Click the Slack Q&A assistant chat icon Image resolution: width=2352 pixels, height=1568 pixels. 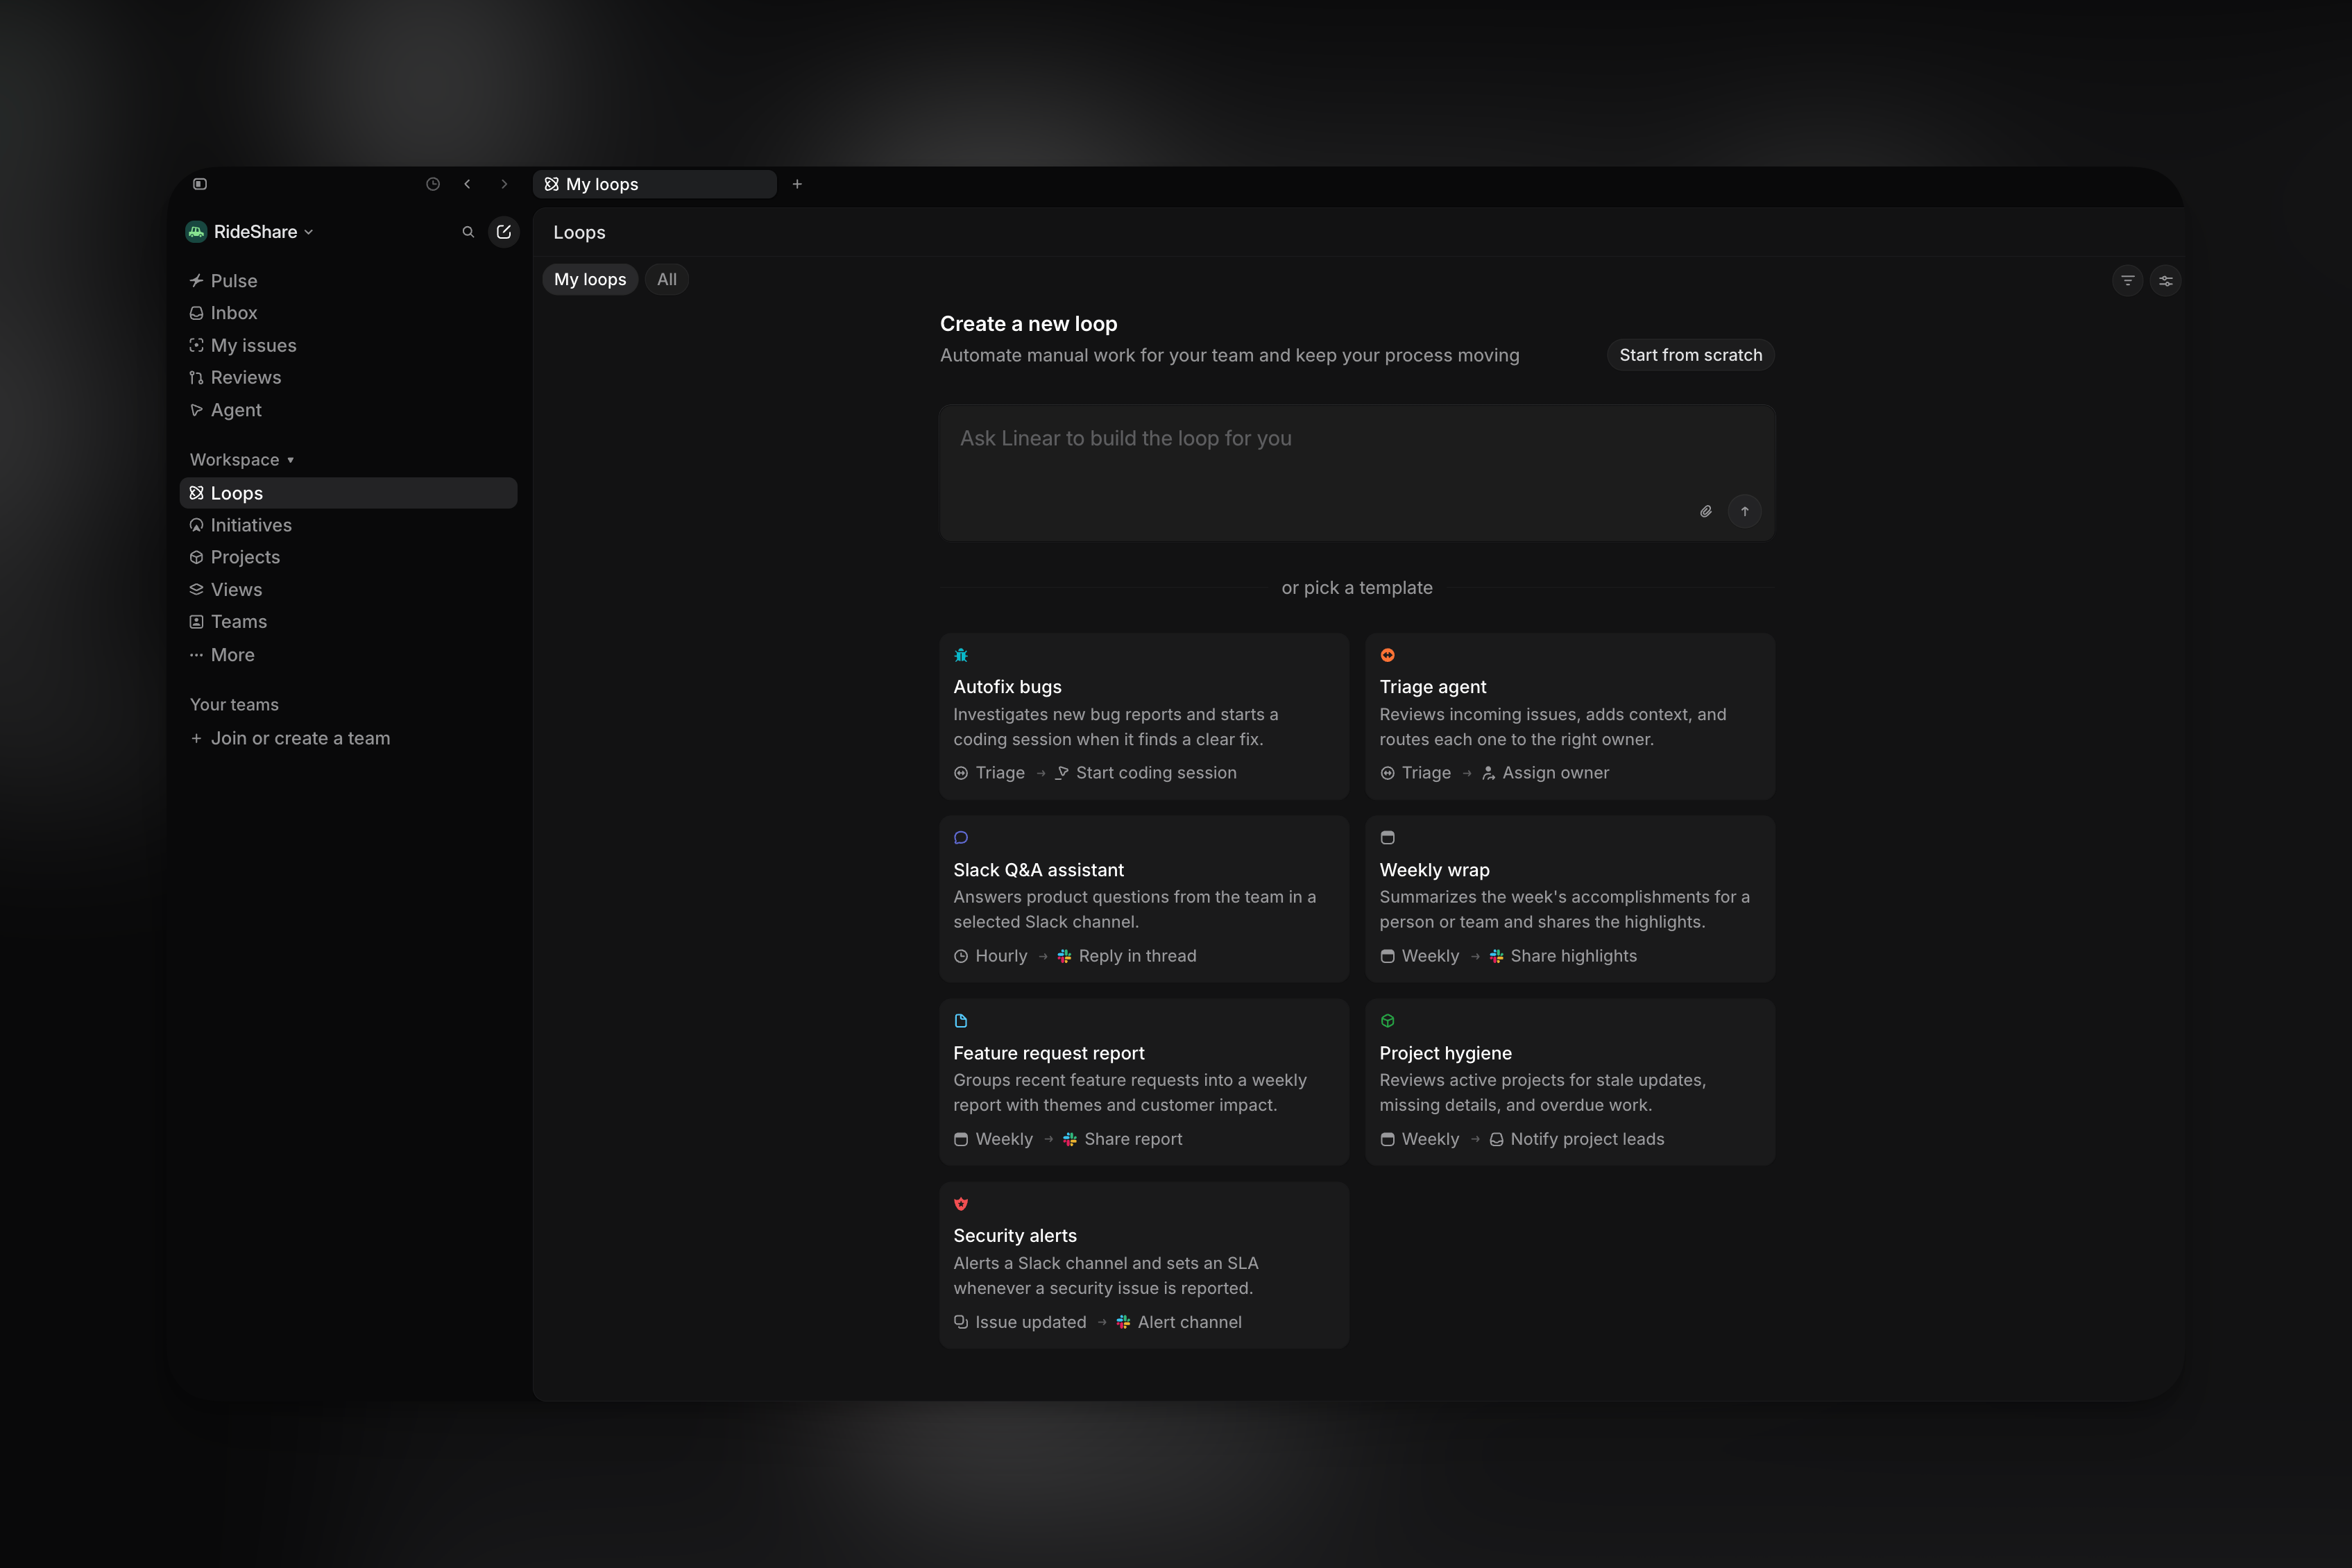pyautogui.click(x=961, y=838)
